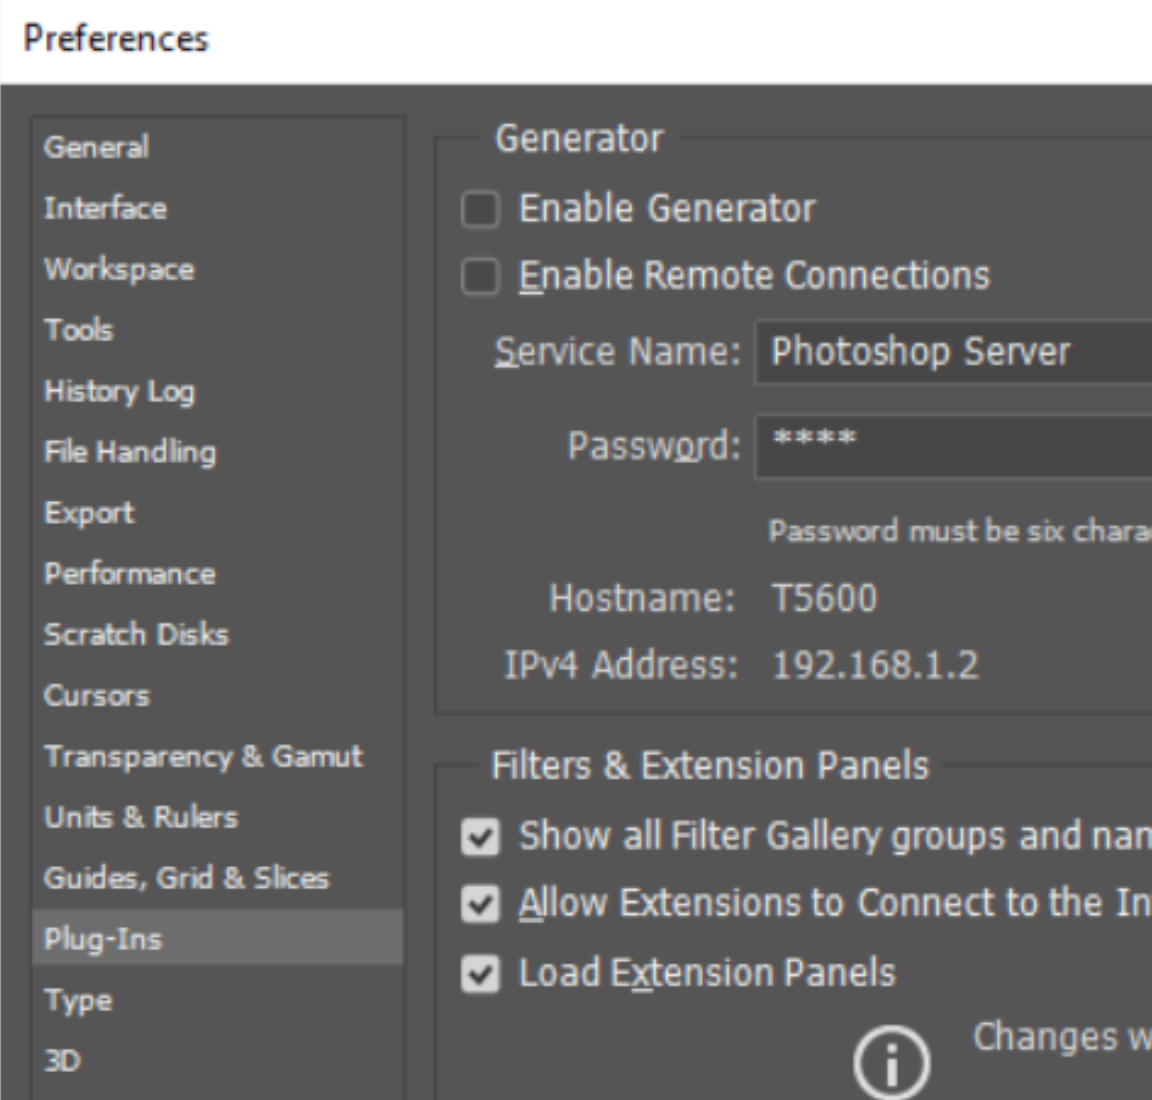Click the Filters & Extension Panels heading
The image size is (1152, 1100).
click(710, 766)
